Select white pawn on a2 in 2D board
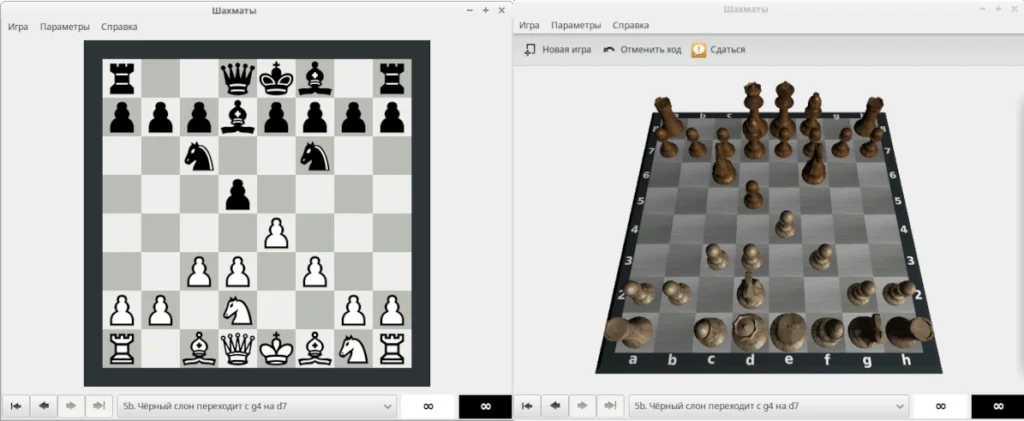This screenshot has width=1024, height=421. (122, 310)
